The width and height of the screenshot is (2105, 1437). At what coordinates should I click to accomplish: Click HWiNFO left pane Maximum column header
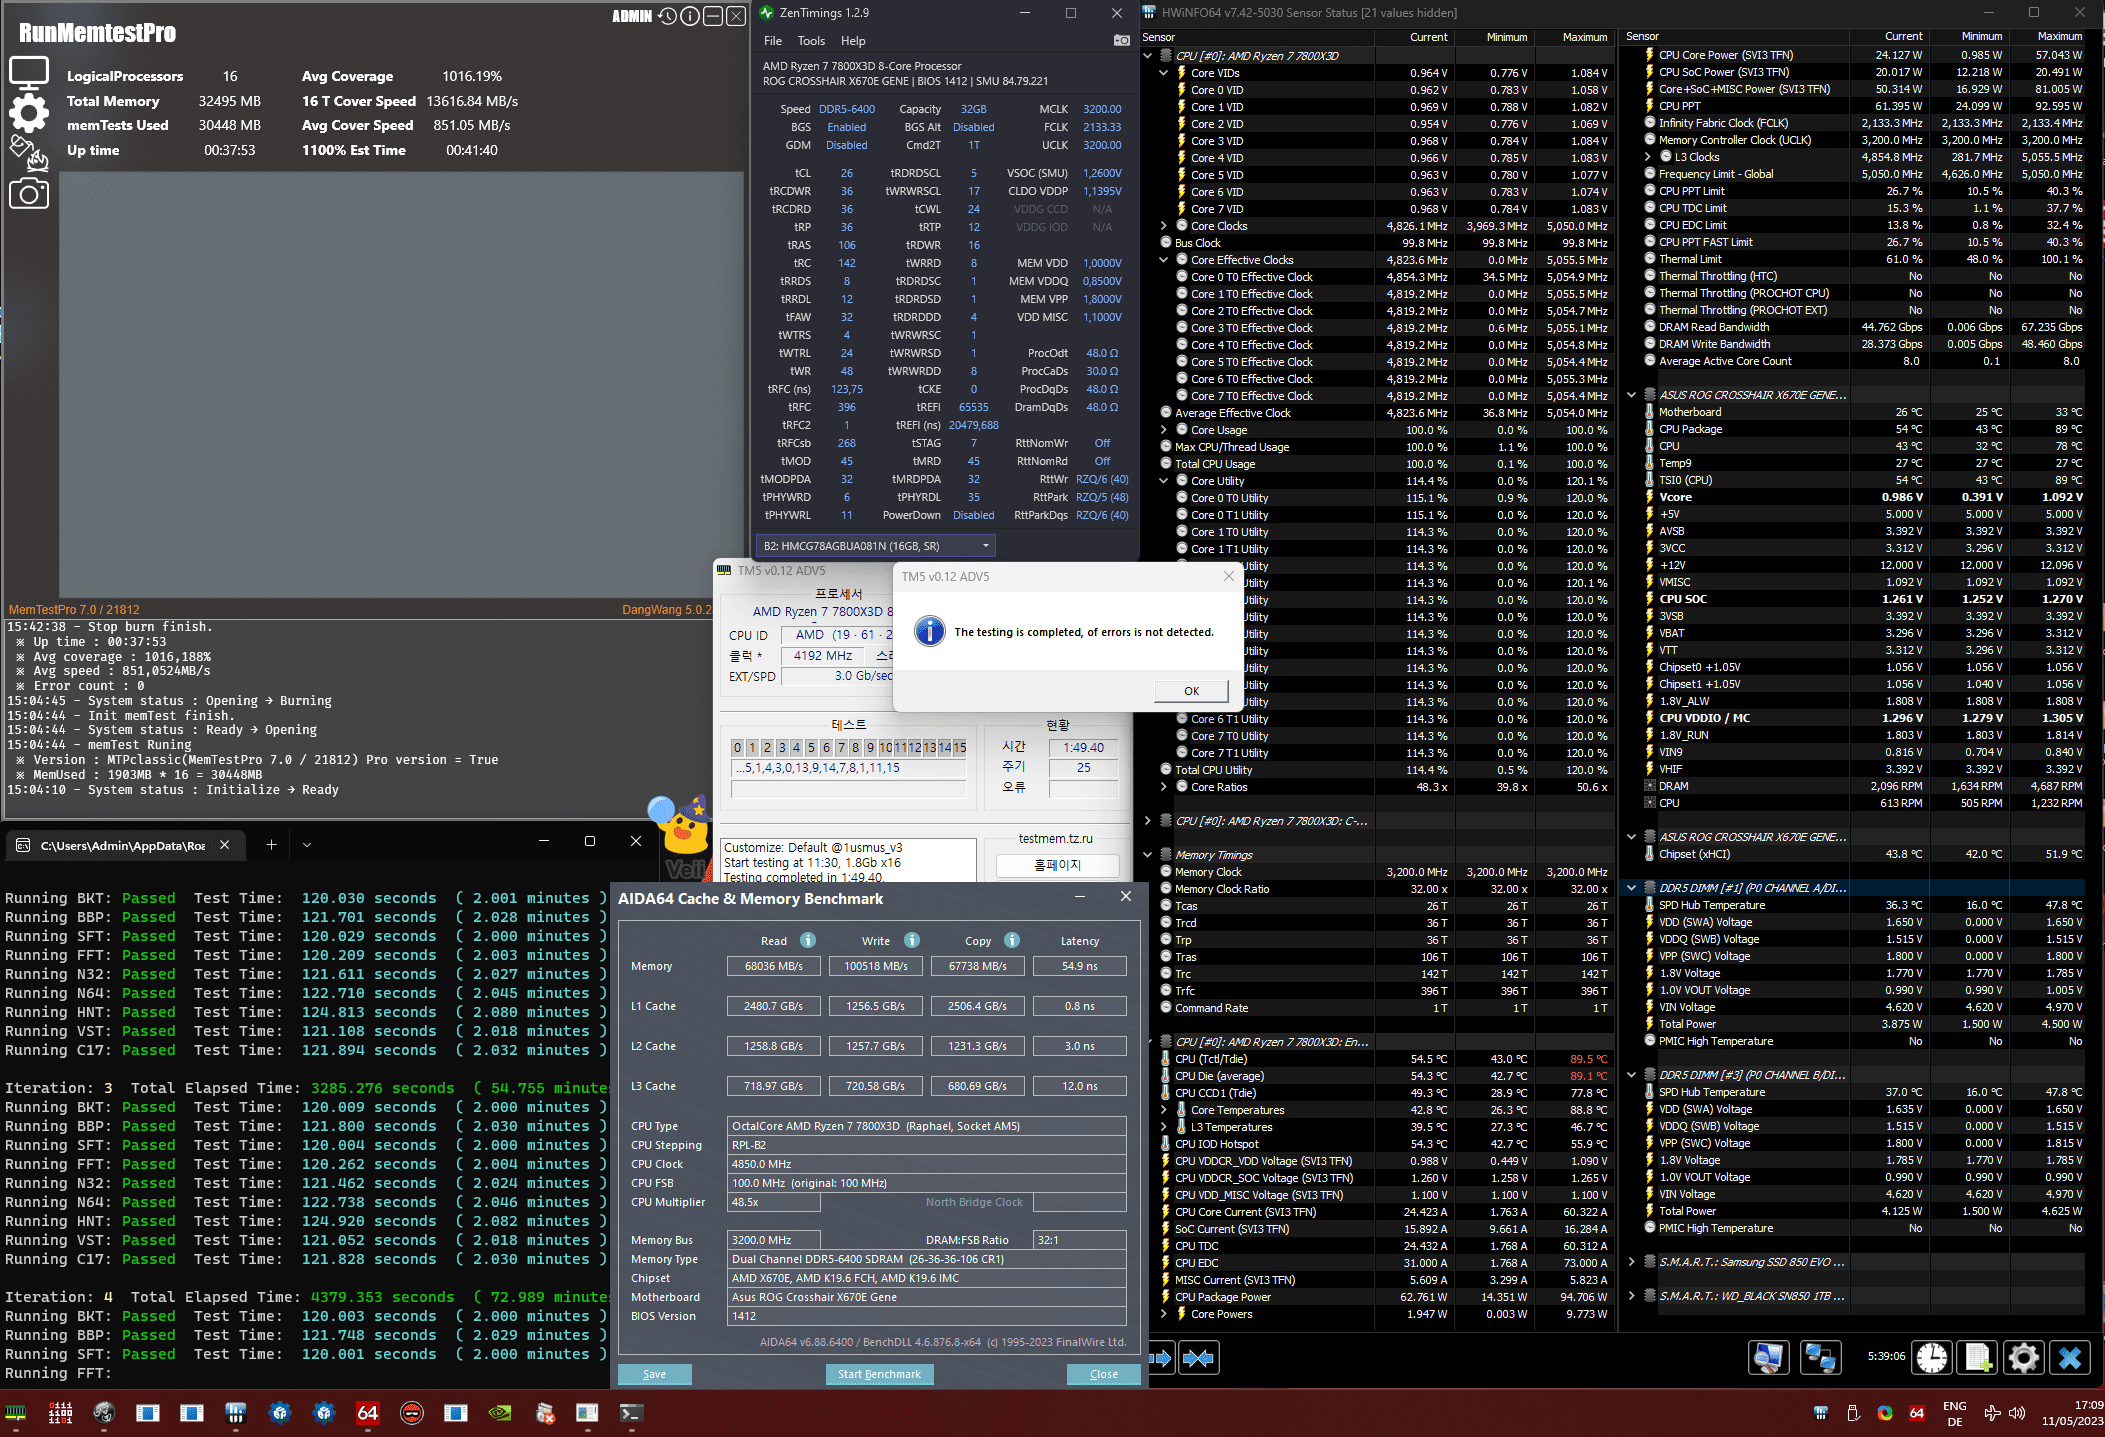1574,37
